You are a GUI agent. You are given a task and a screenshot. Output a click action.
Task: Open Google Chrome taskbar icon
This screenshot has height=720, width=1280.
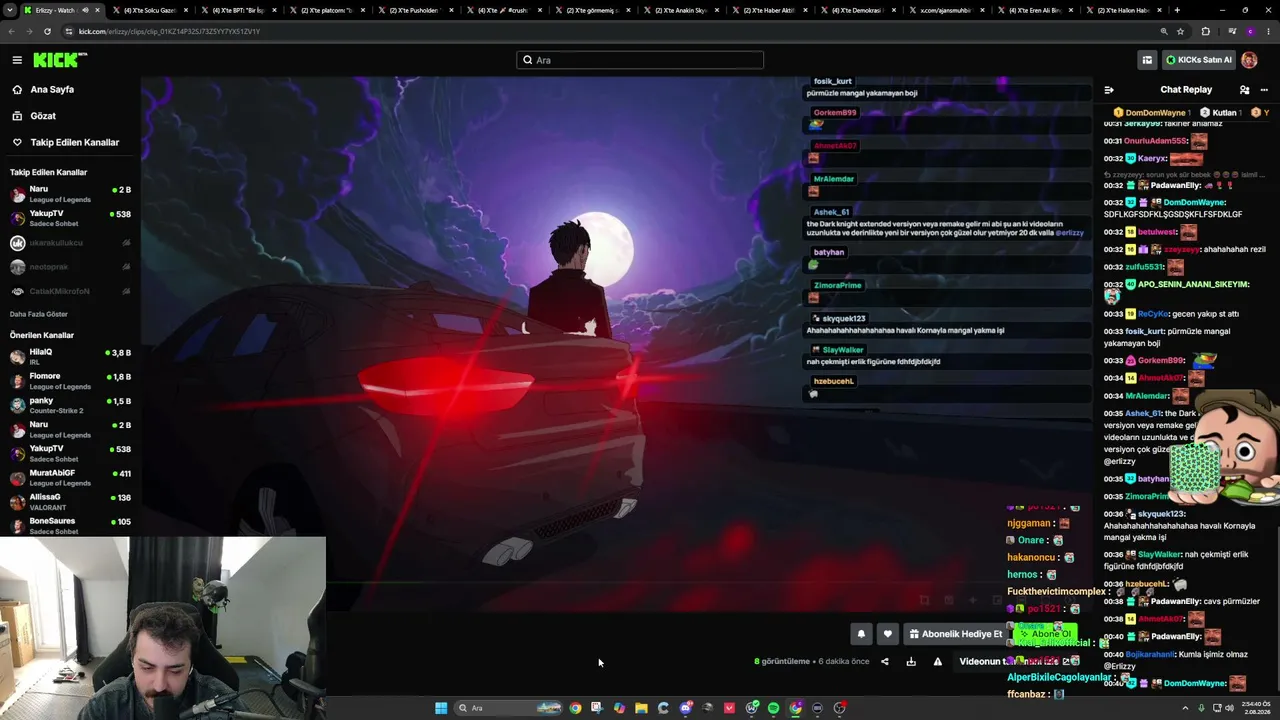tap(575, 708)
